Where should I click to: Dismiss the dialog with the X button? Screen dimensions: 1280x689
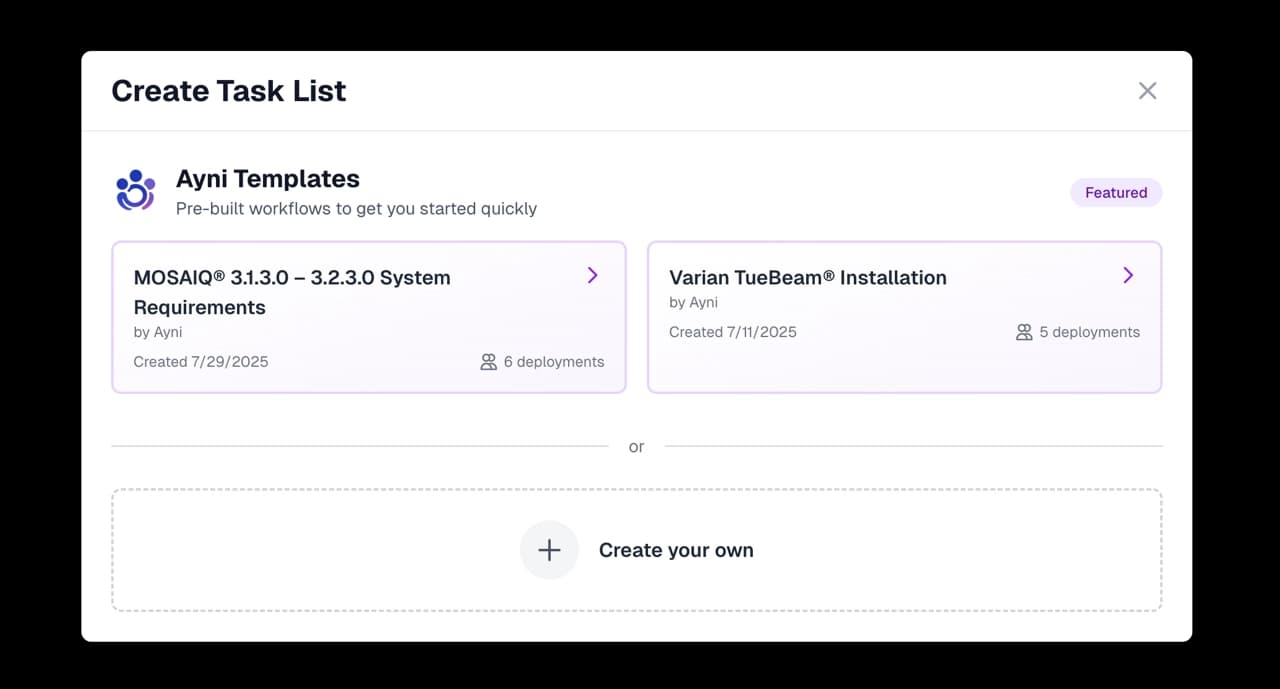point(1147,90)
